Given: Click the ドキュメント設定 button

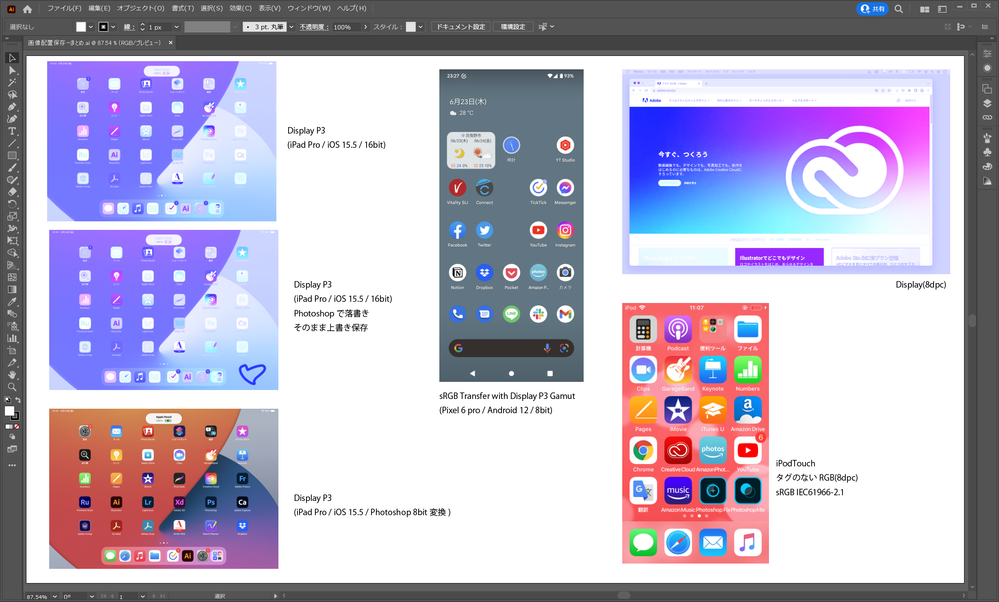Looking at the screenshot, I should 461,27.
